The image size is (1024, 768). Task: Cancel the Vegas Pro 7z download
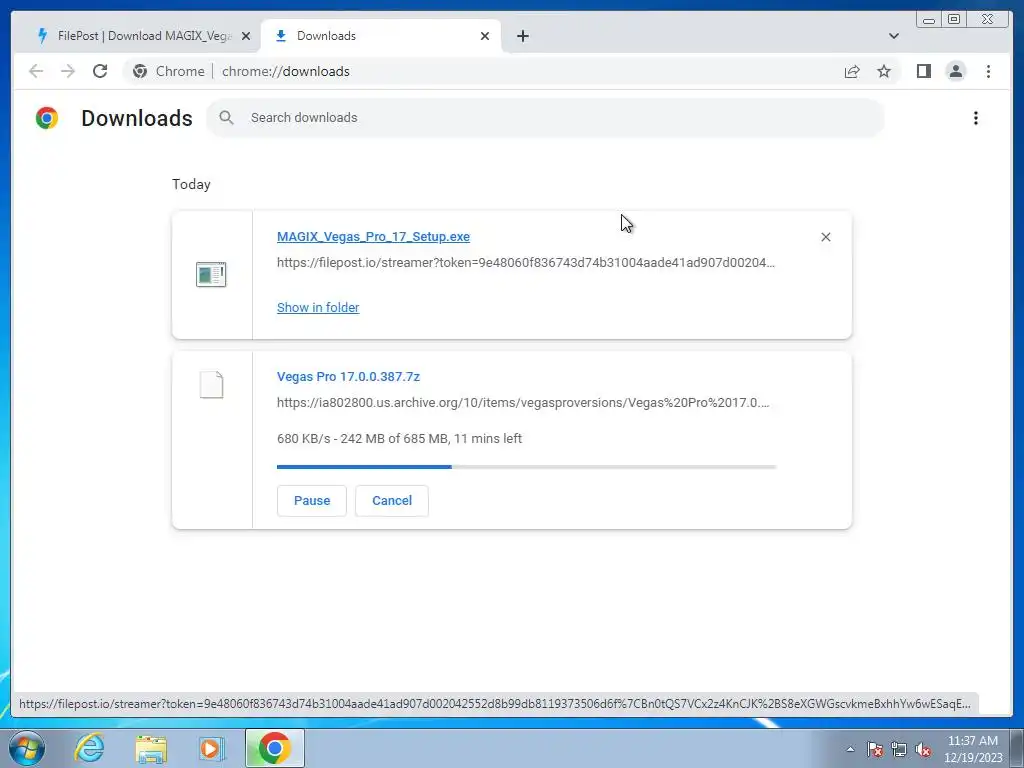tap(392, 501)
